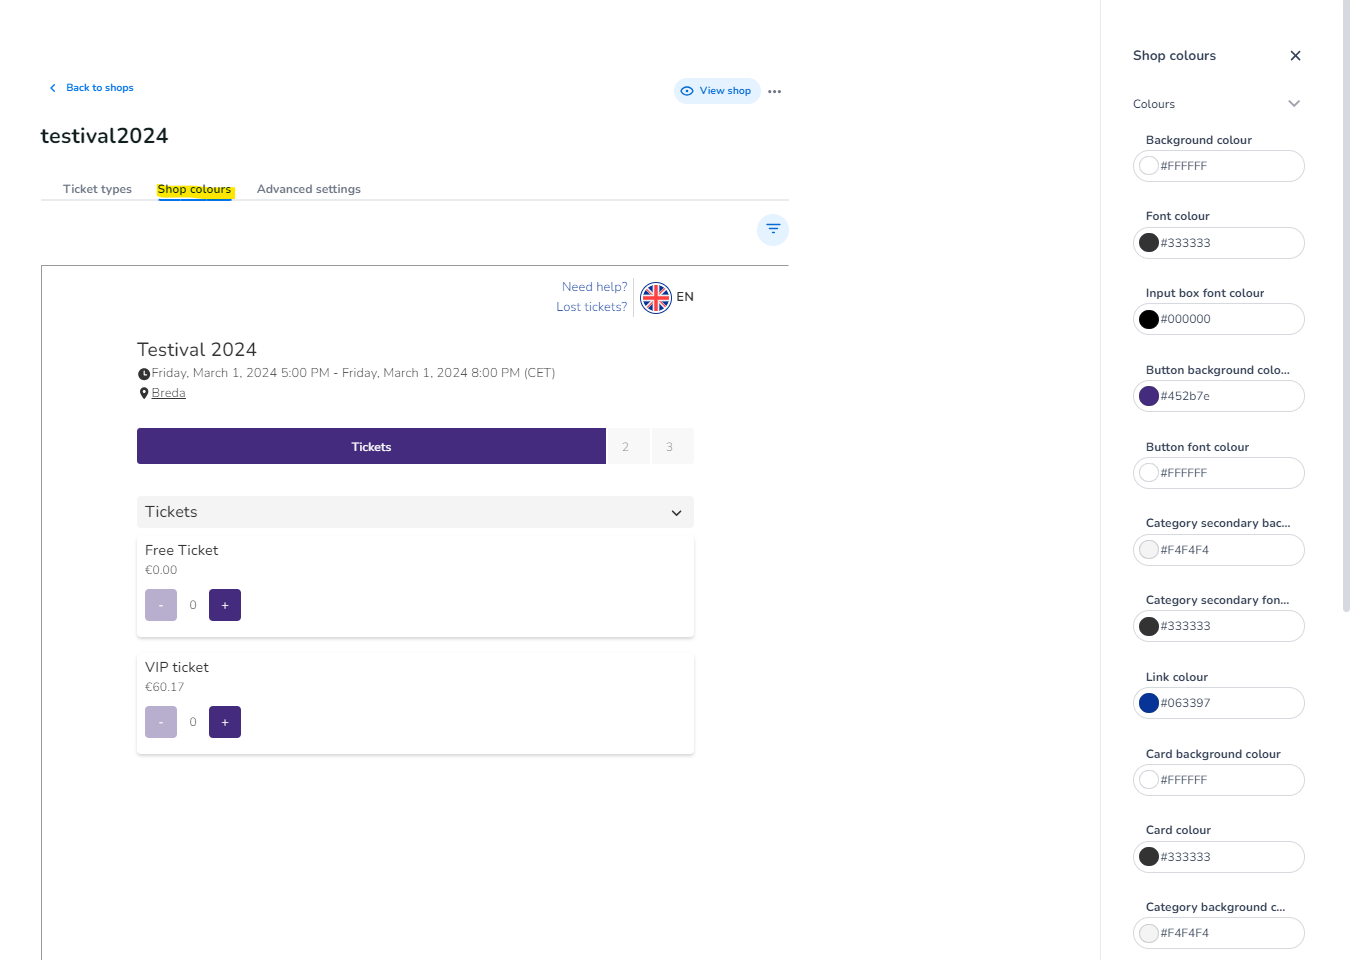The height and width of the screenshot is (960, 1353).
Task: Open the three-dots more options menu
Action: pyautogui.click(x=774, y=91)
